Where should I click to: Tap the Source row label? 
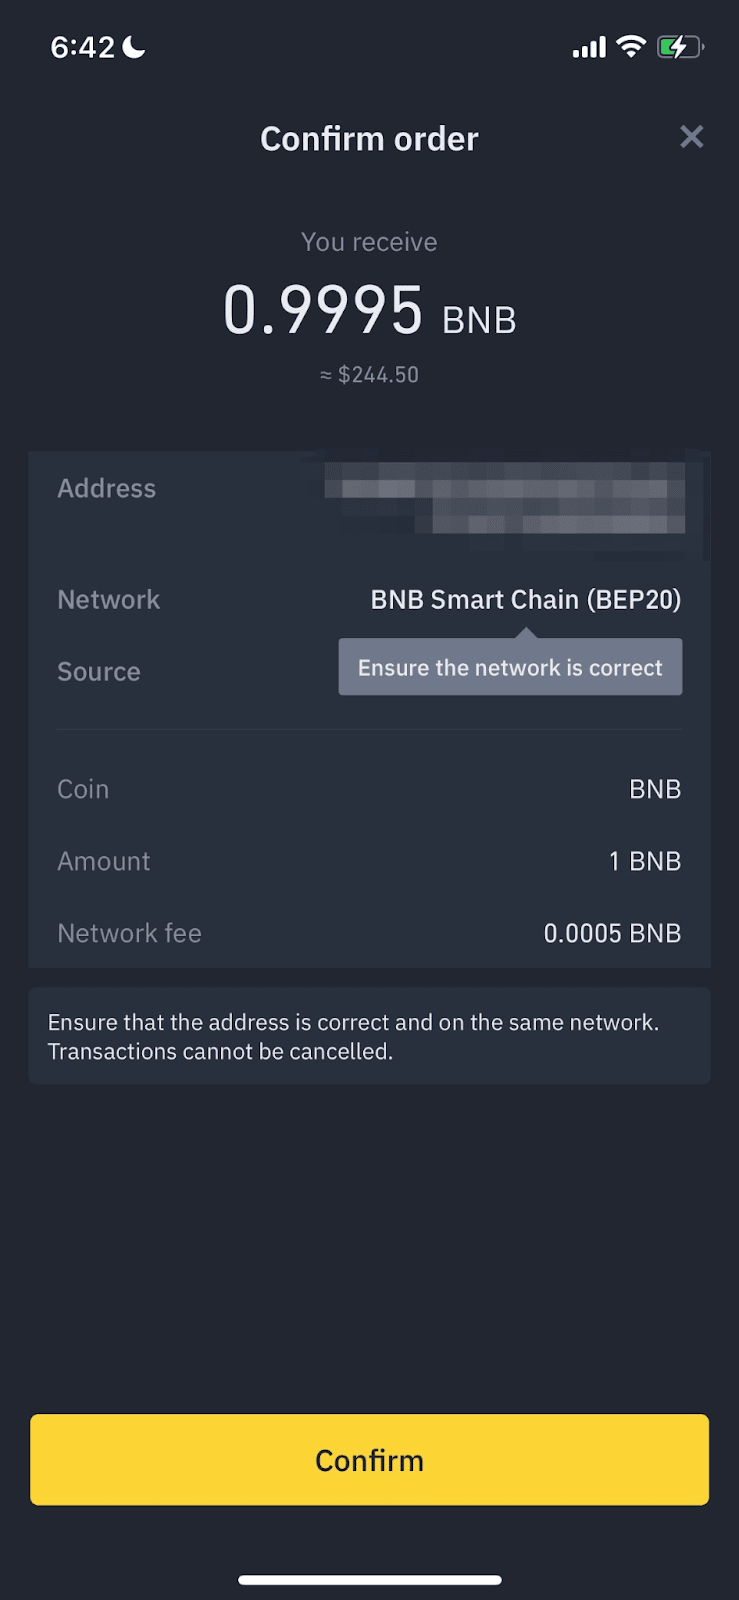click(x=99, y=672)
